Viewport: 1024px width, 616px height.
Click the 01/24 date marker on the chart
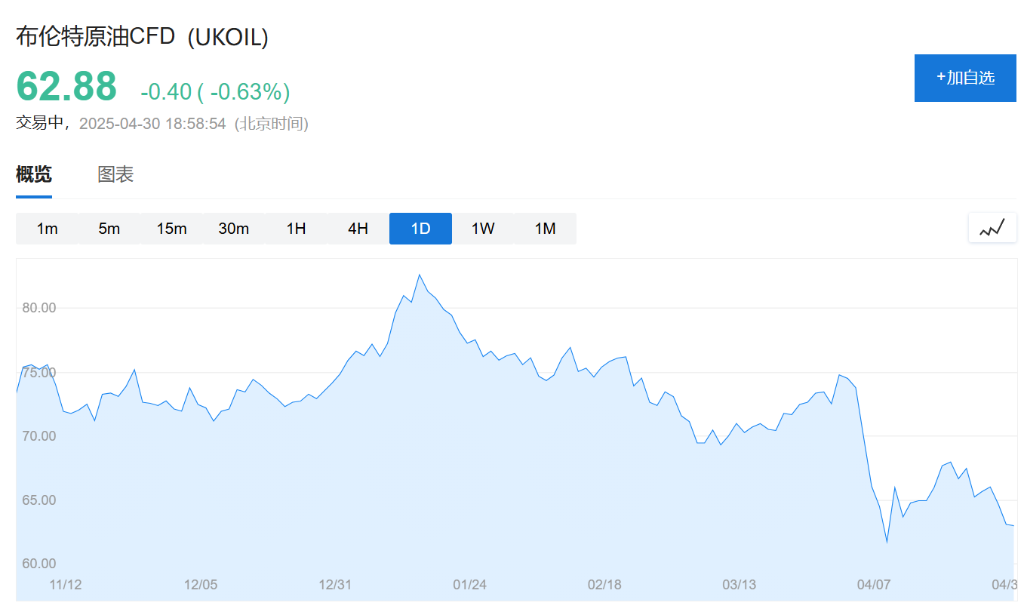[470, 584]
